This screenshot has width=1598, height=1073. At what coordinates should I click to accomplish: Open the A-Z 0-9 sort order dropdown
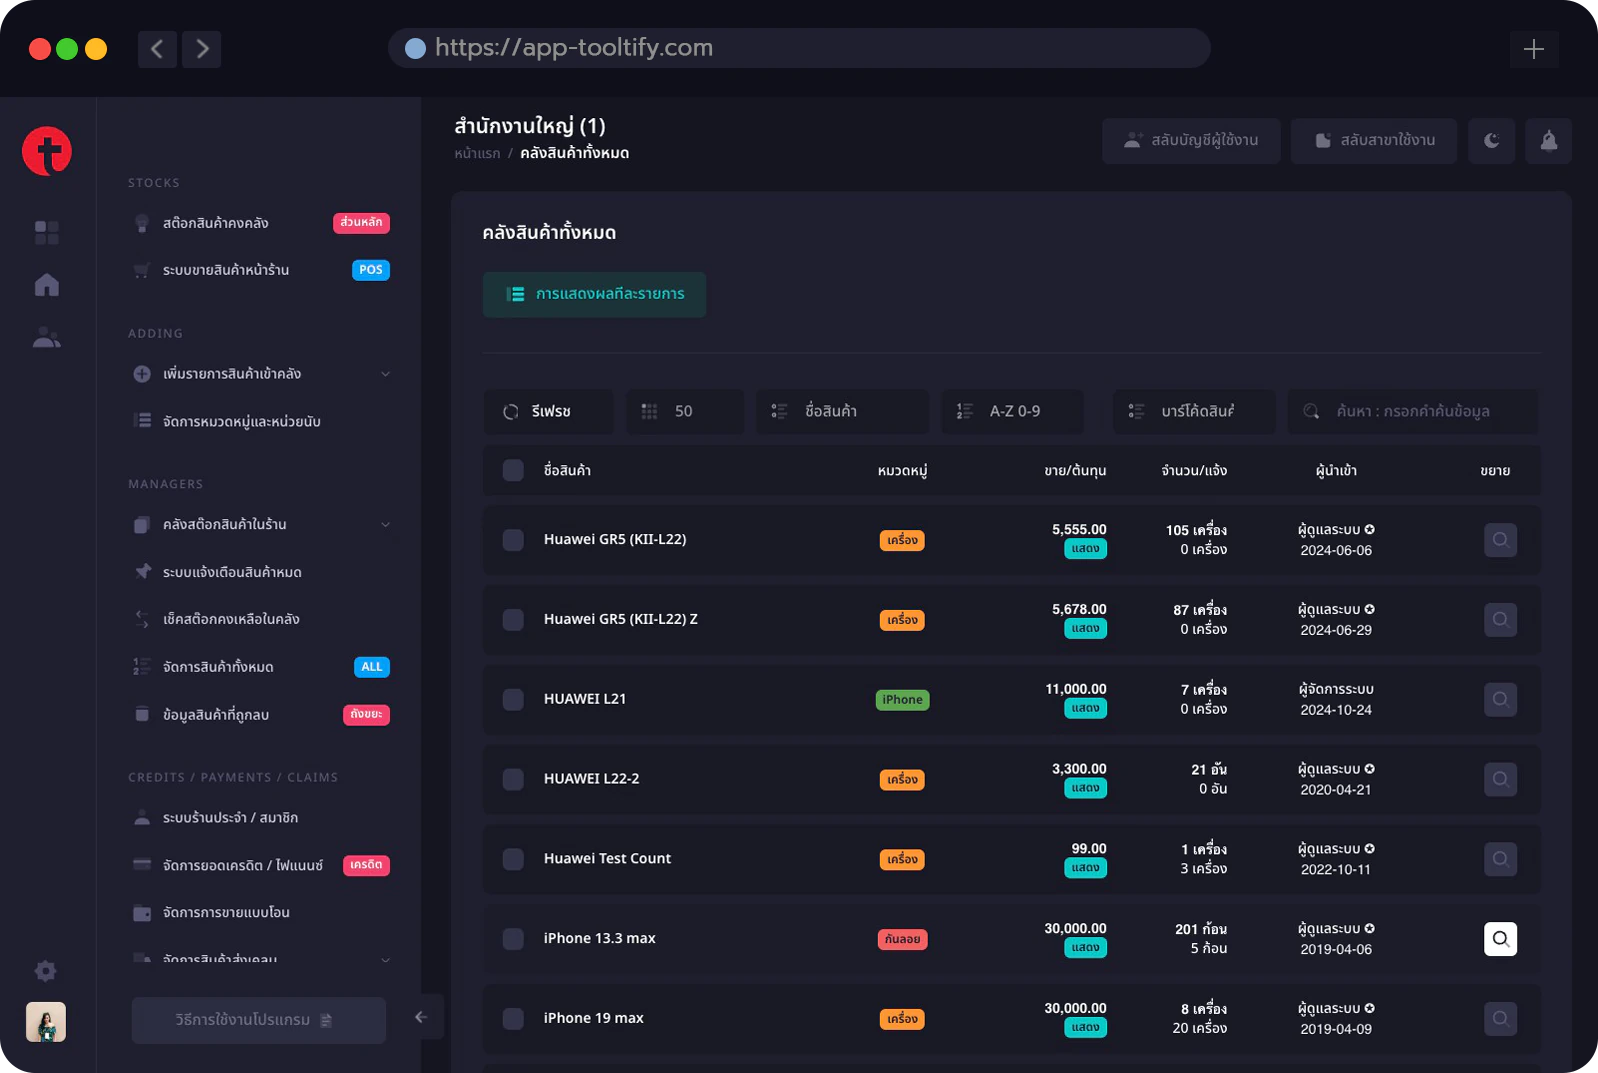point(1012,411)
